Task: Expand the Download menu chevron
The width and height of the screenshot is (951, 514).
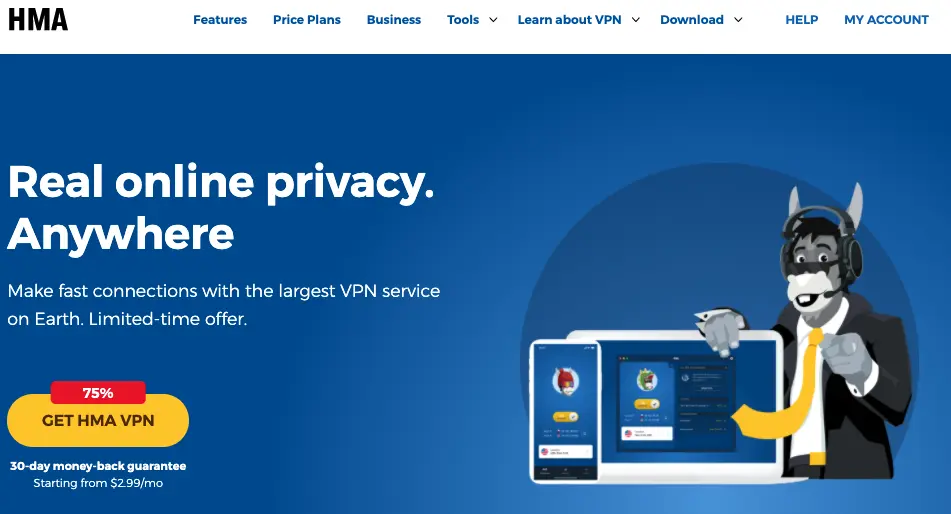Action: [738, 20]
